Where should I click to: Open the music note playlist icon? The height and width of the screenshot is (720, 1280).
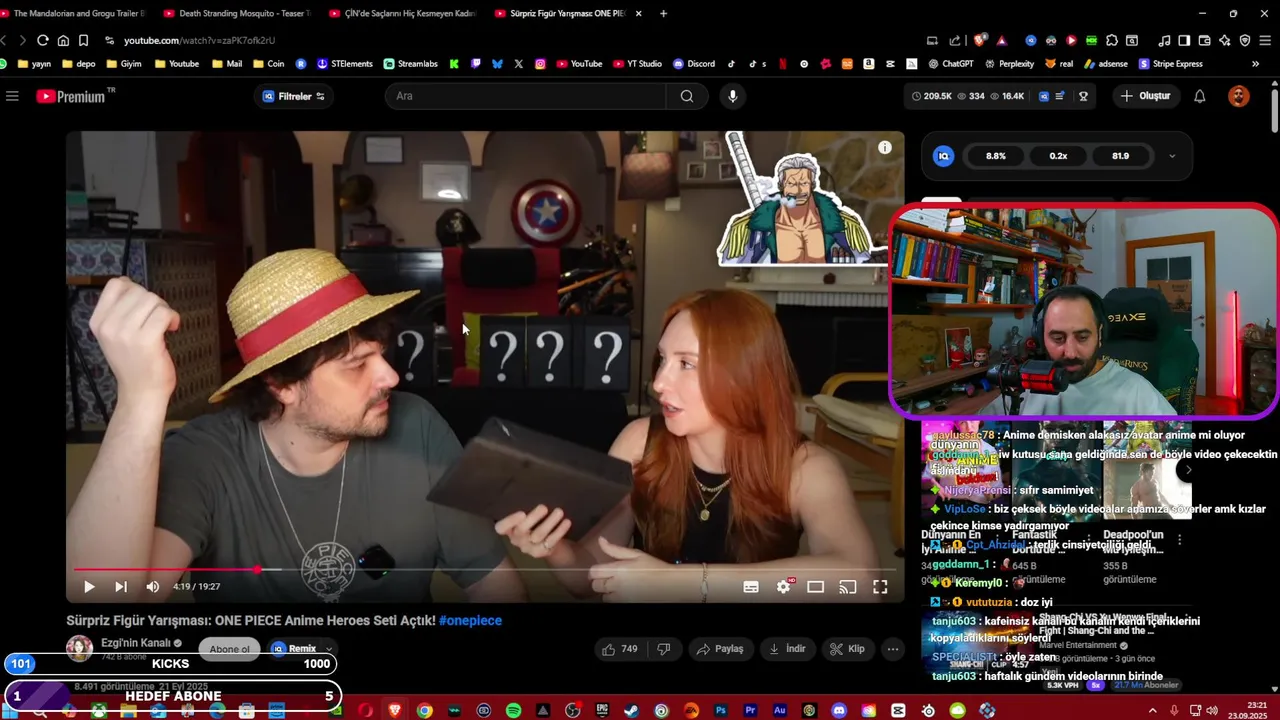pyautogui.click(x=1164, y=40)
